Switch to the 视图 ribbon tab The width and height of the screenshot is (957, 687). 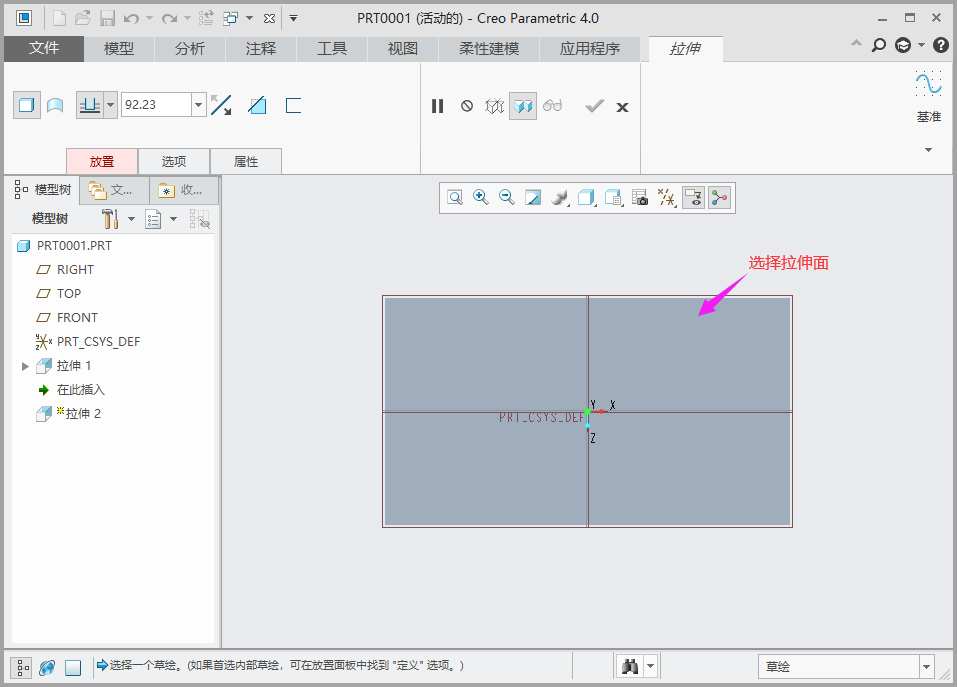402,48
